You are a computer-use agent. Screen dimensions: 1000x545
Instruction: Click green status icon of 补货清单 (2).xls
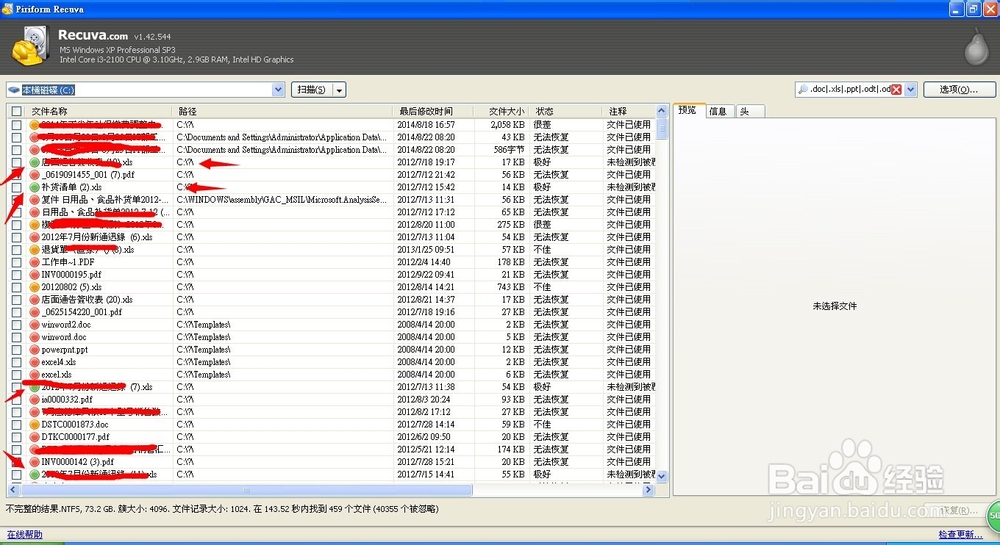34,187
